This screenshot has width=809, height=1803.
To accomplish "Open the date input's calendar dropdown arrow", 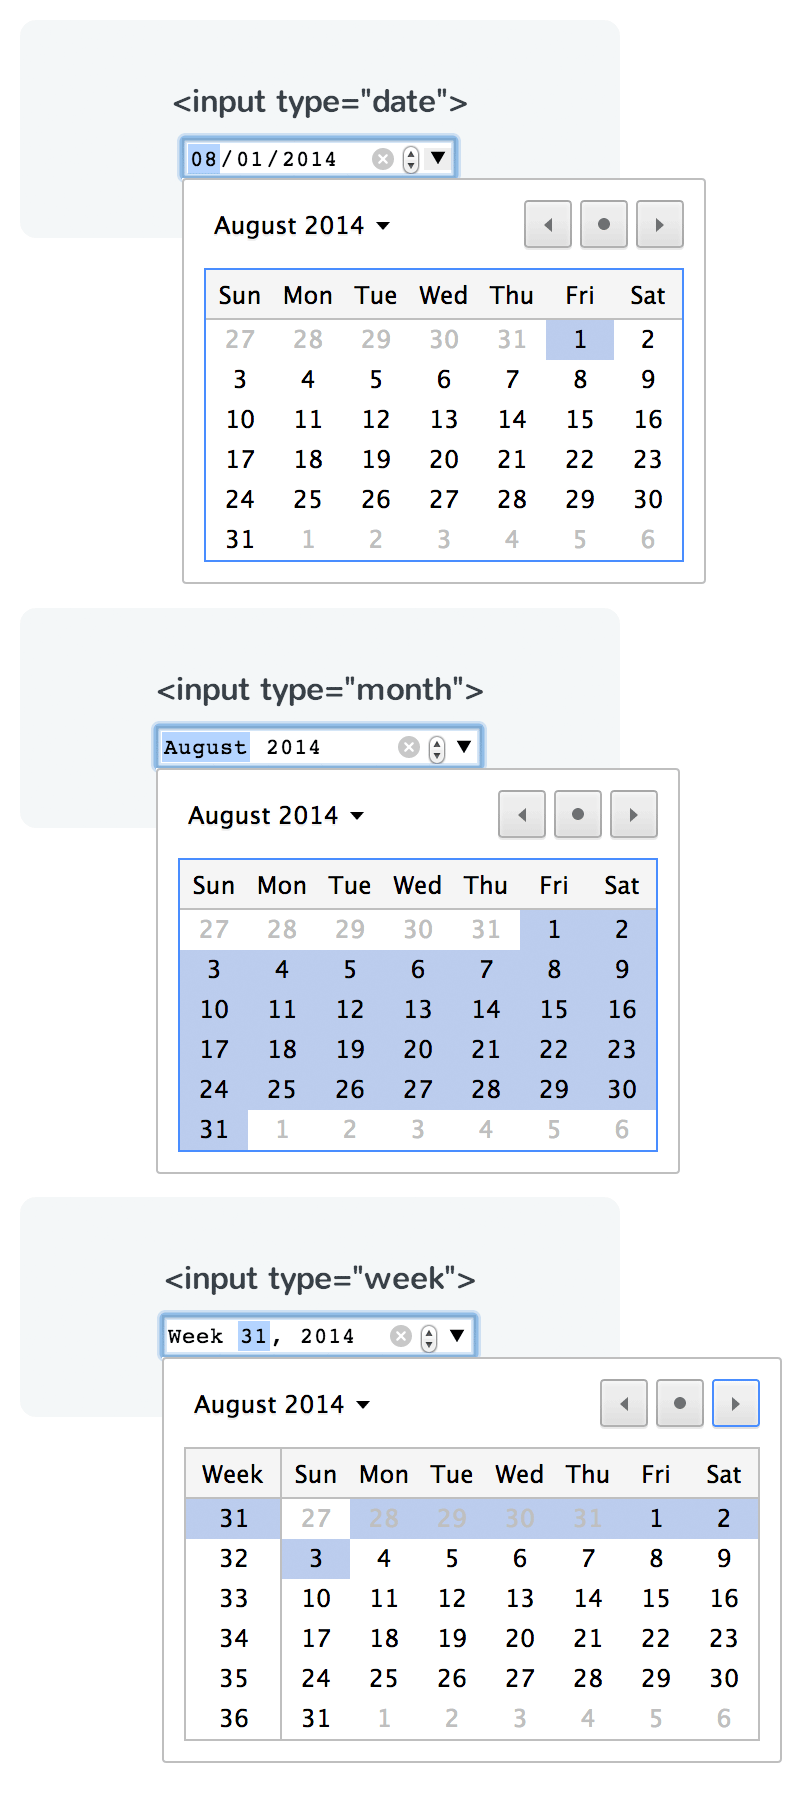I will coord(437,157).
